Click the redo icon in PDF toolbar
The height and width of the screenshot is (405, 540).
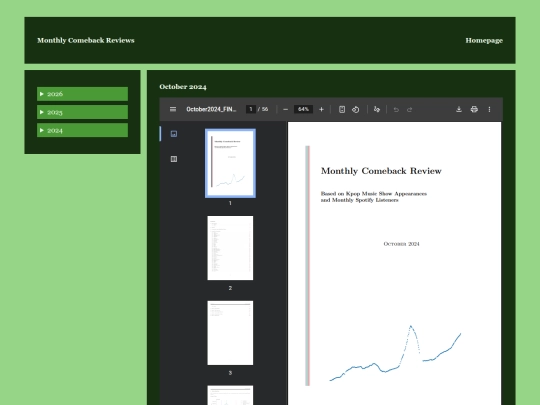coord(409,109)
